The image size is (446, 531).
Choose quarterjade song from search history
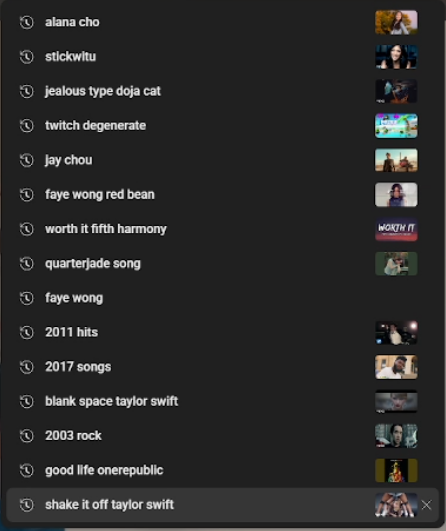point(222,264)
